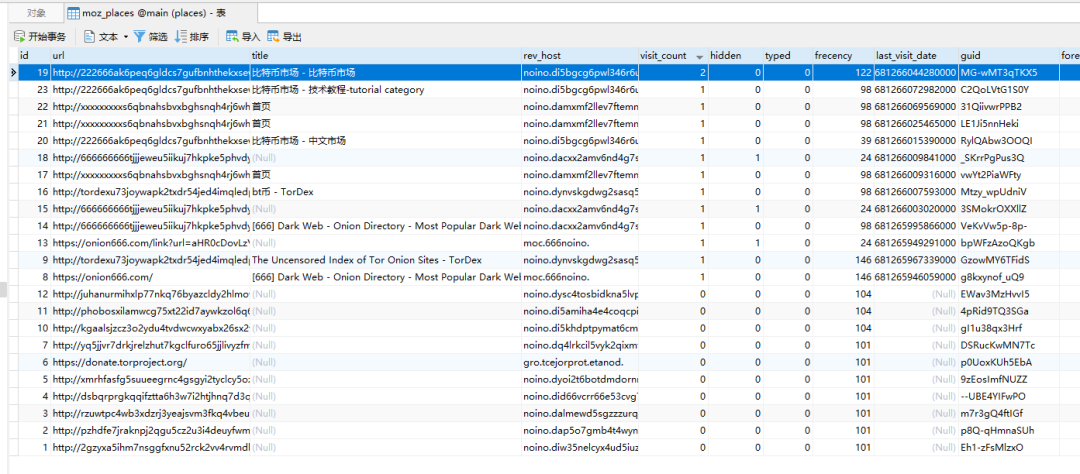Click the Begin Transaction (开始事务) icon
This screenshot has height=474, width=1080.
(x=19, y=37)
